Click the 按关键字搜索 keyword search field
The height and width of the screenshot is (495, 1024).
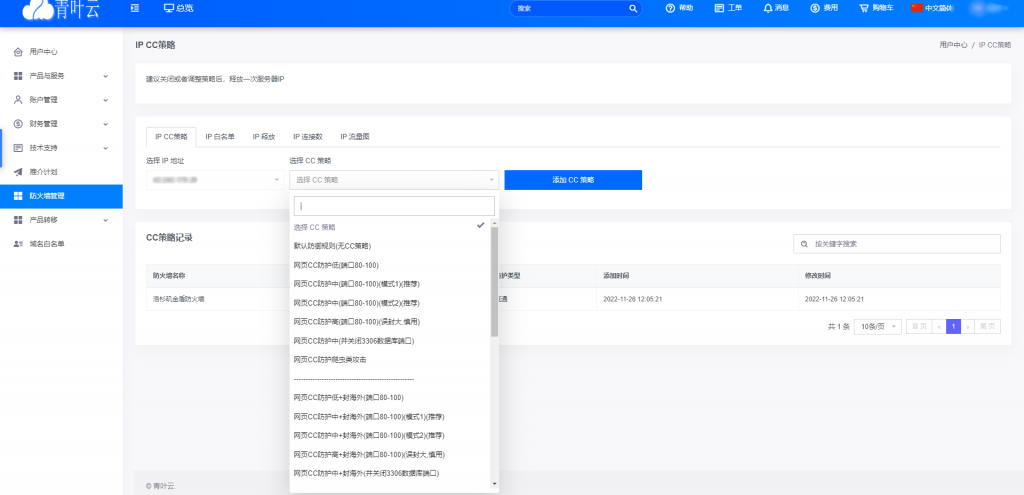(x=897, y=244)
